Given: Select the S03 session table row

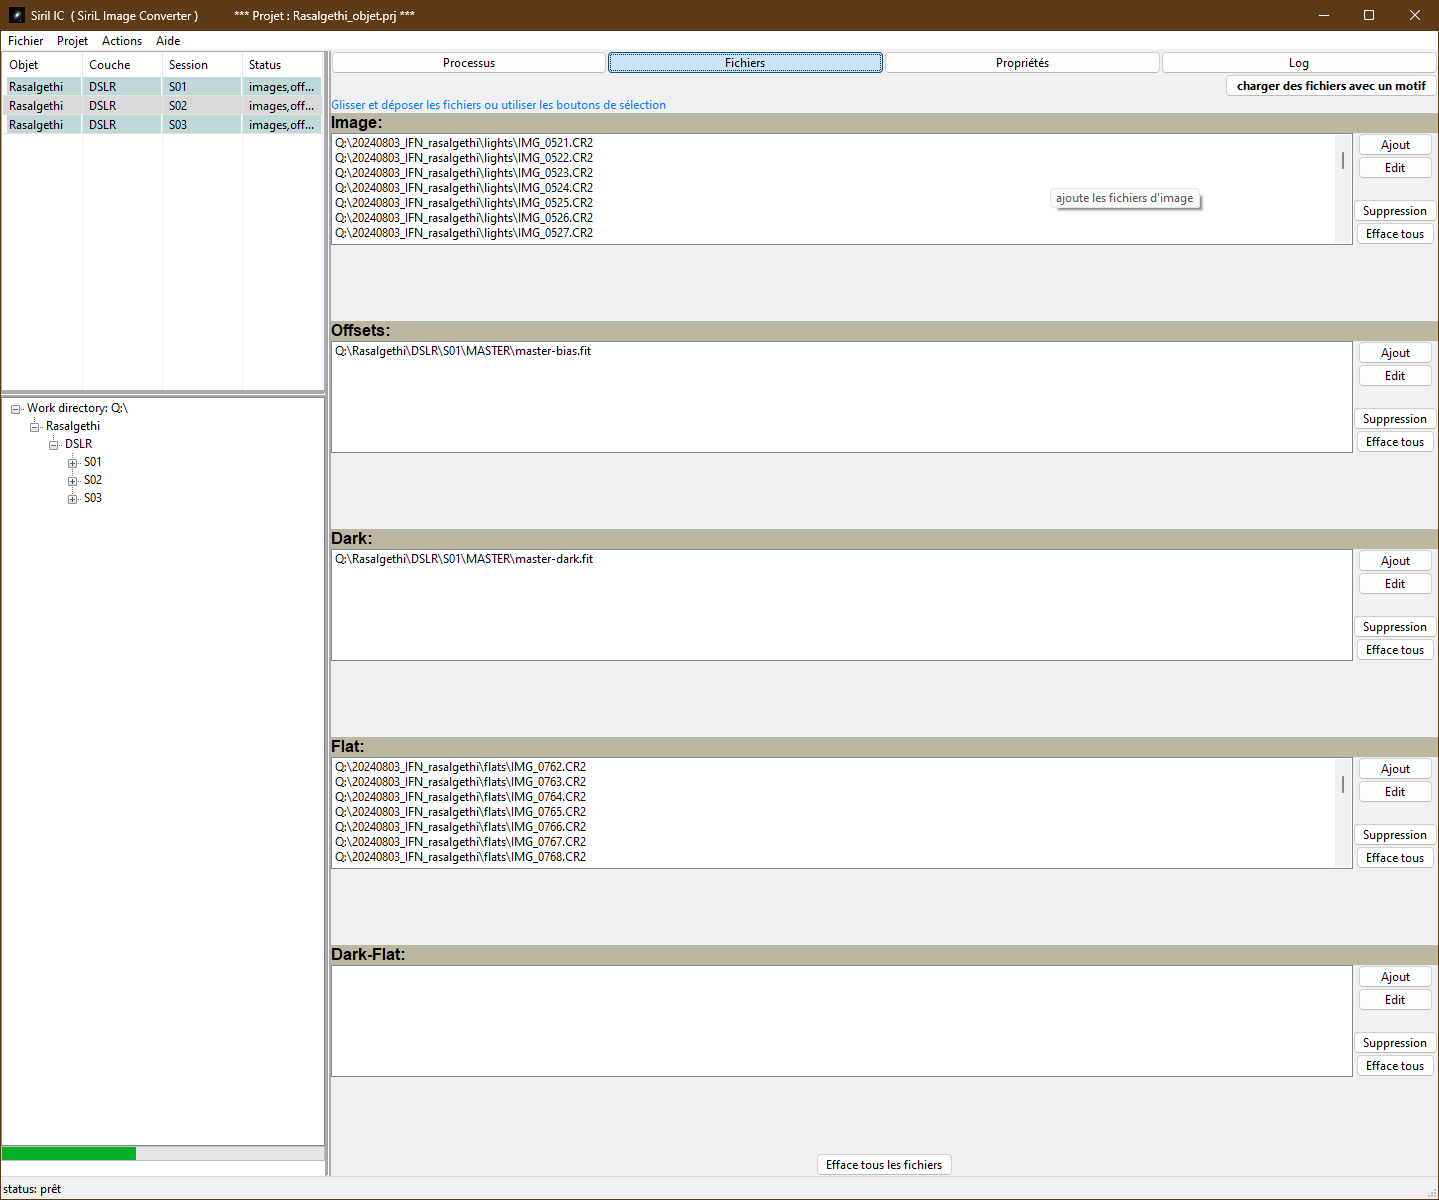Looking at the screenshot, I should coord(163,125).
